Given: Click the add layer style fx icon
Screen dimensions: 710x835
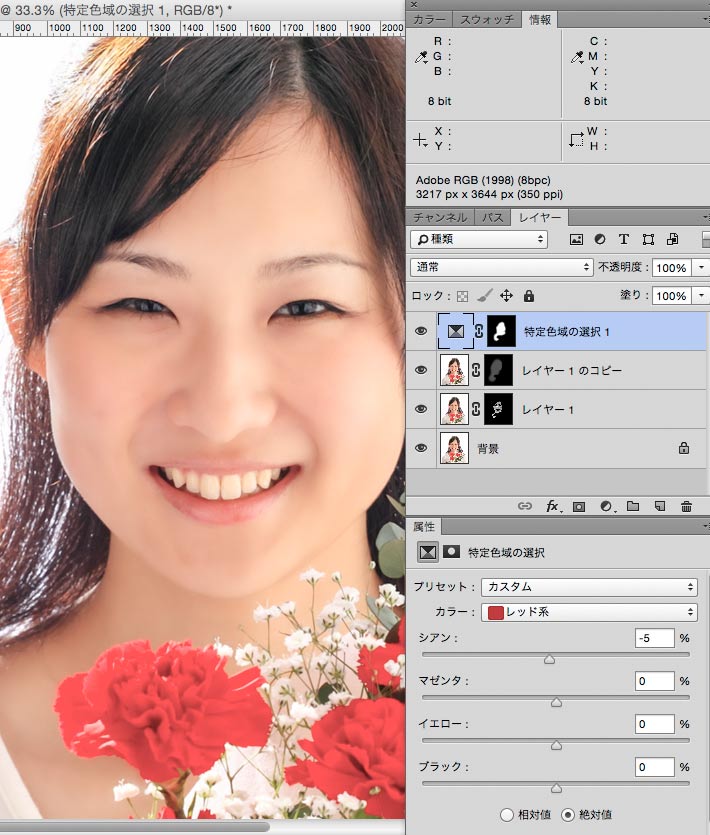Looking at the screenshot, I should (552, 507).
